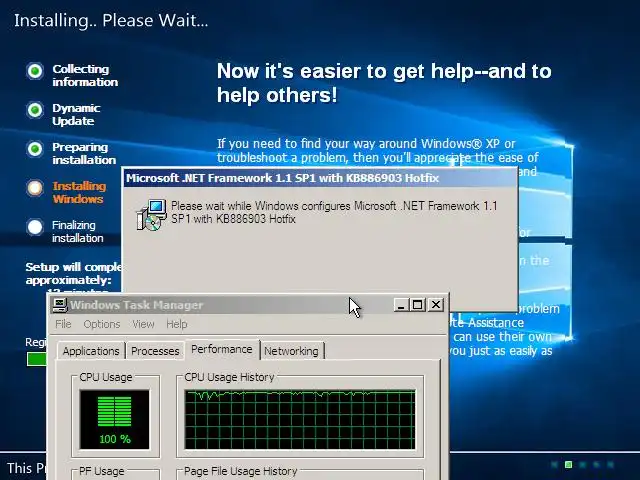640x480 pixels.
Task: Click the 'Installing.. Please Wait...' heading
Action: 111,20
